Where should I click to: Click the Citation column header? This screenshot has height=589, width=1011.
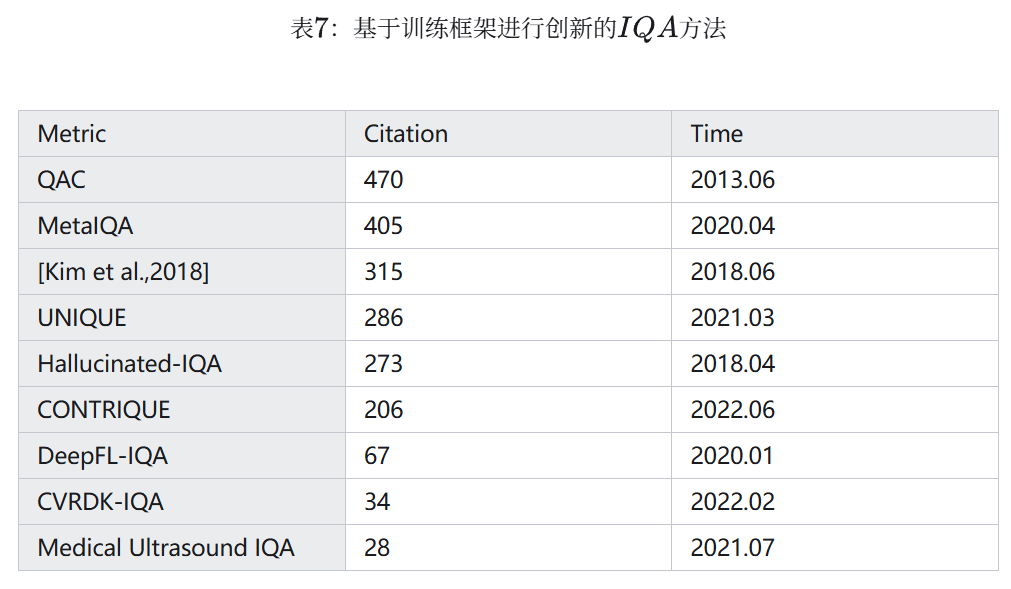click(x=406, y=134)
